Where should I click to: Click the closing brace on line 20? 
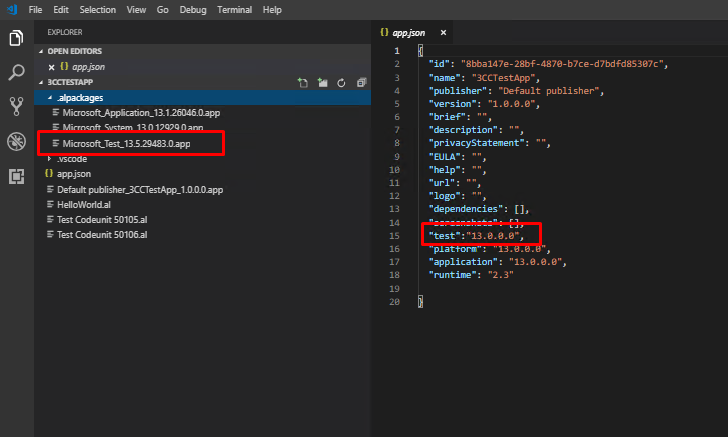coord(420,302)
